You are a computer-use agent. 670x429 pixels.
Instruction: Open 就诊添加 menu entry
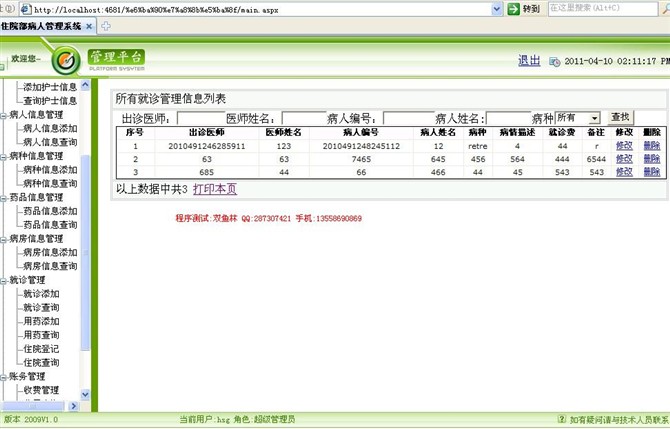(41, 294)
